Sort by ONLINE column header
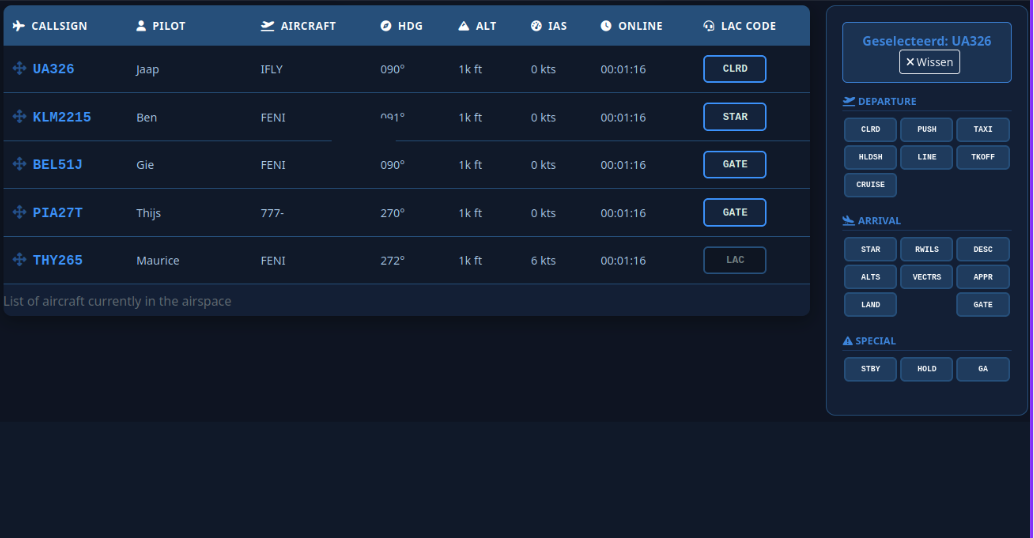Screen dimensions: 1034x538 coord(640,26)
